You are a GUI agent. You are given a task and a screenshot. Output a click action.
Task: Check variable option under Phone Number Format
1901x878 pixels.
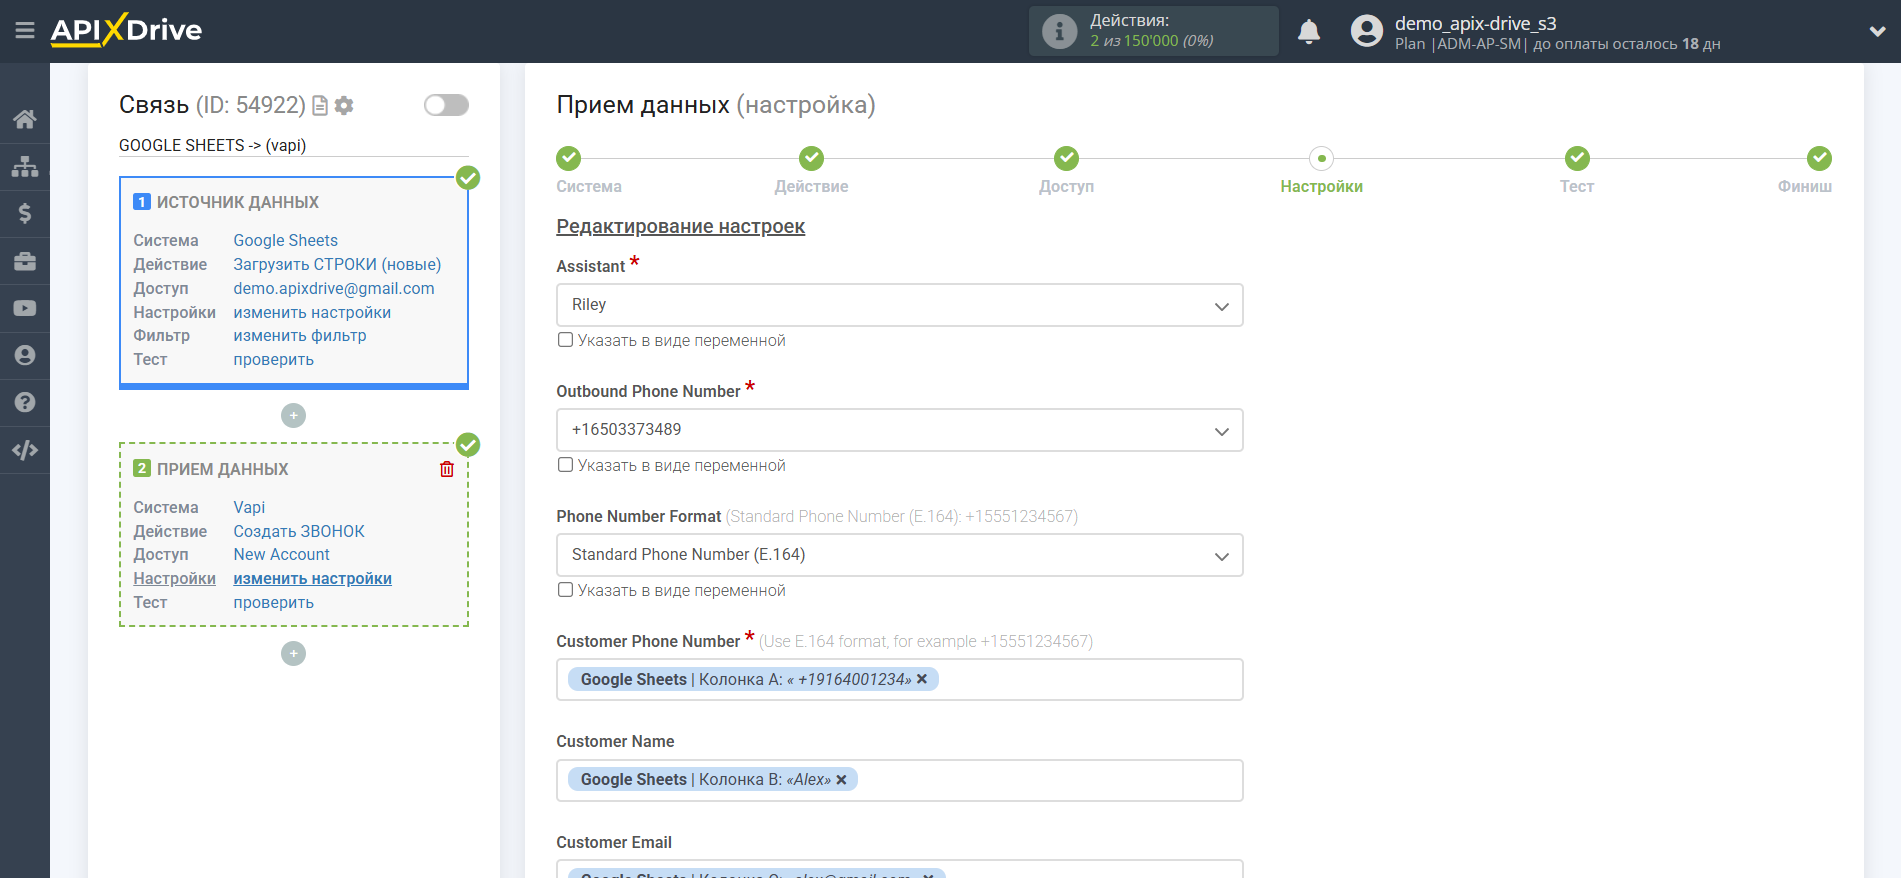coord(565,590)
